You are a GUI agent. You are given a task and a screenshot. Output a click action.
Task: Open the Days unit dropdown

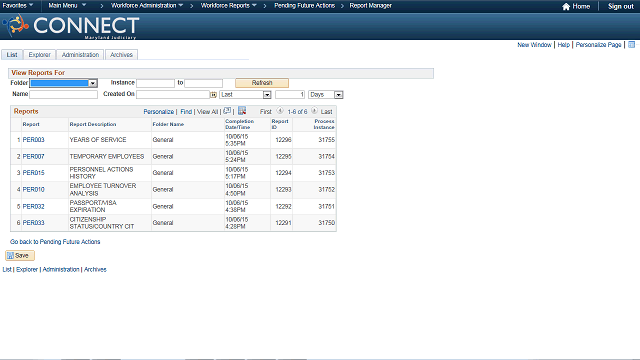326,95
